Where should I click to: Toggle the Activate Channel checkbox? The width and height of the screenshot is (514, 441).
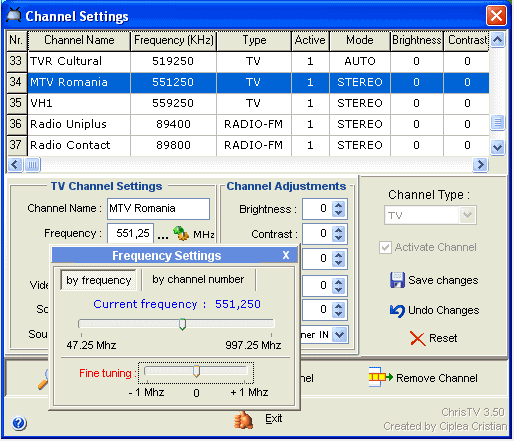(385, 247)
